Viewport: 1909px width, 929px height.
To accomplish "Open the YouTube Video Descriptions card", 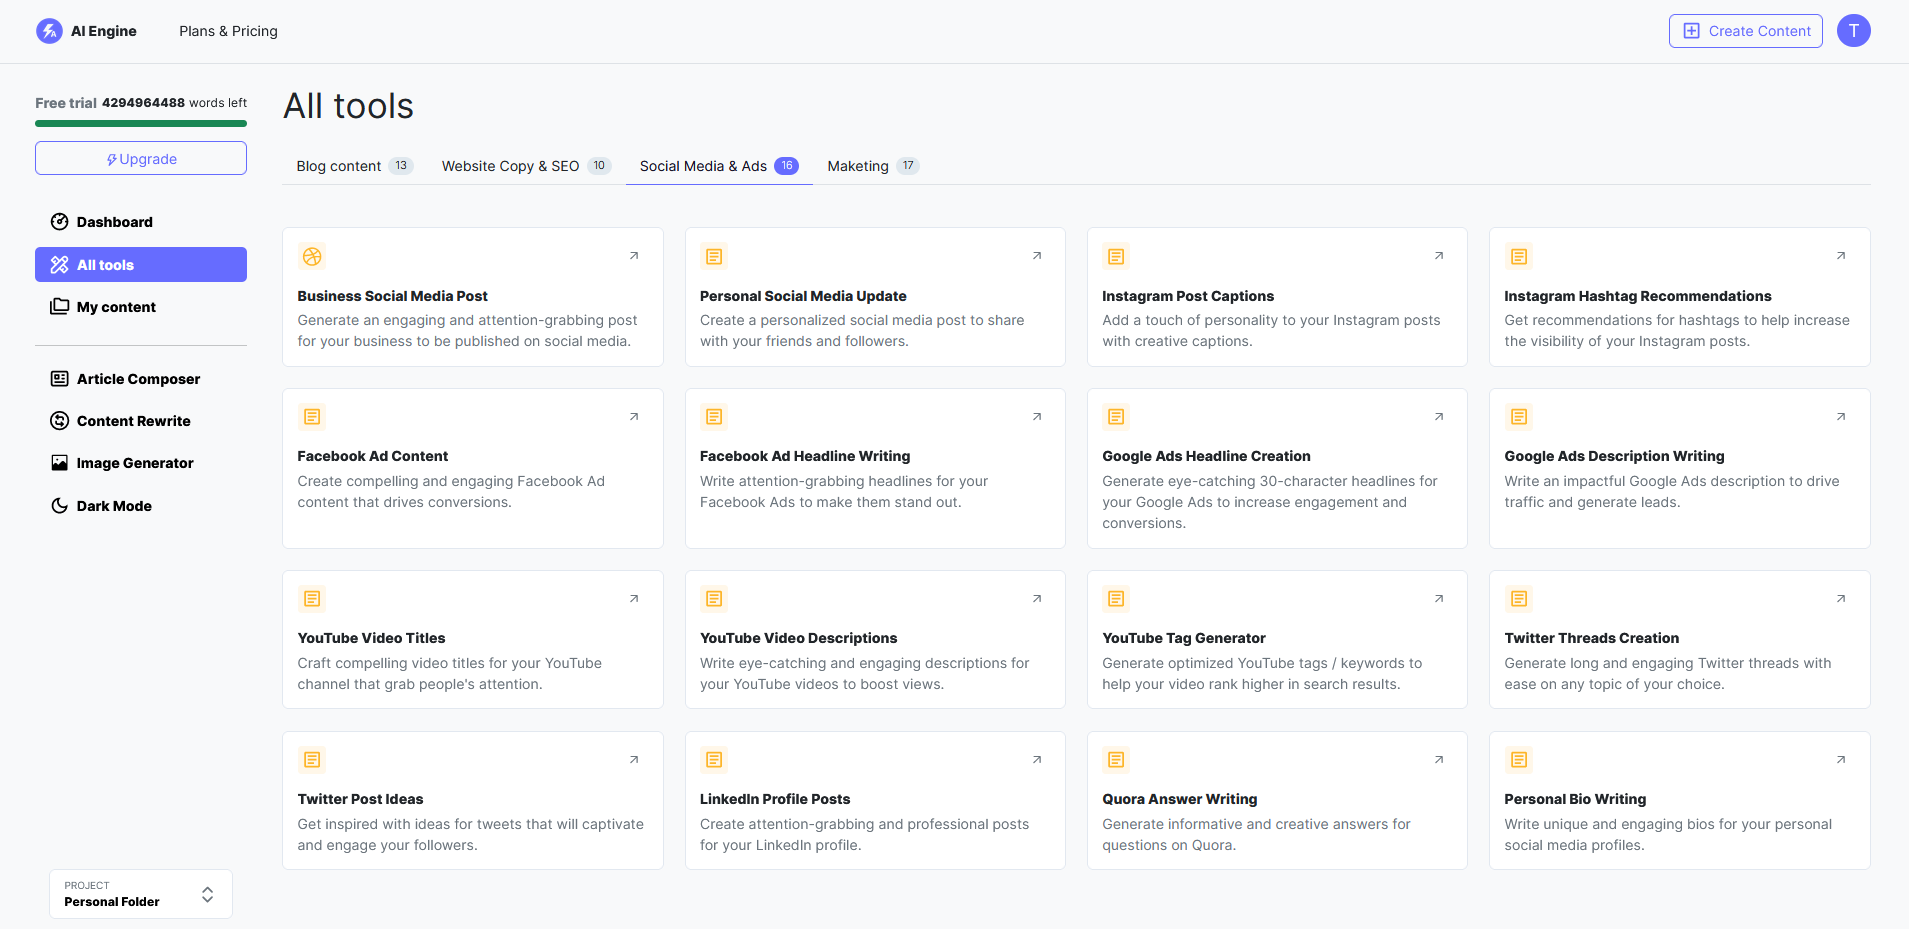I will click(875, 640).
